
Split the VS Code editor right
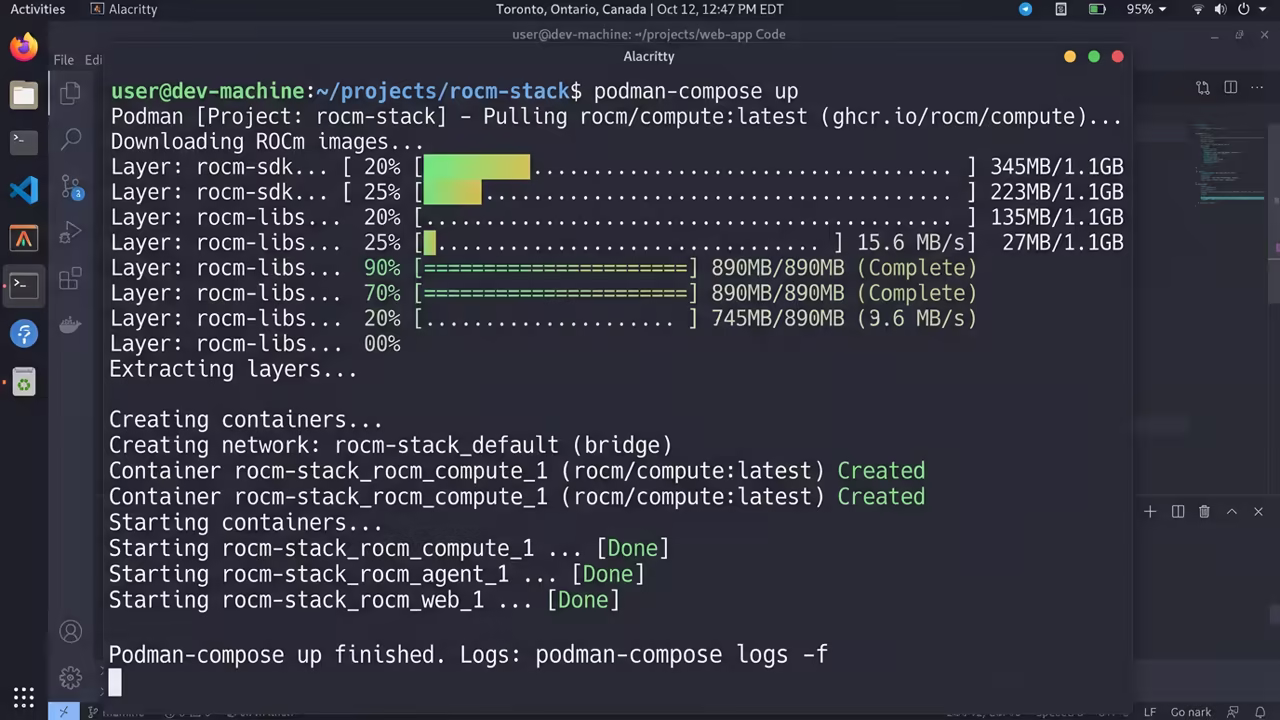point(1231,88)
